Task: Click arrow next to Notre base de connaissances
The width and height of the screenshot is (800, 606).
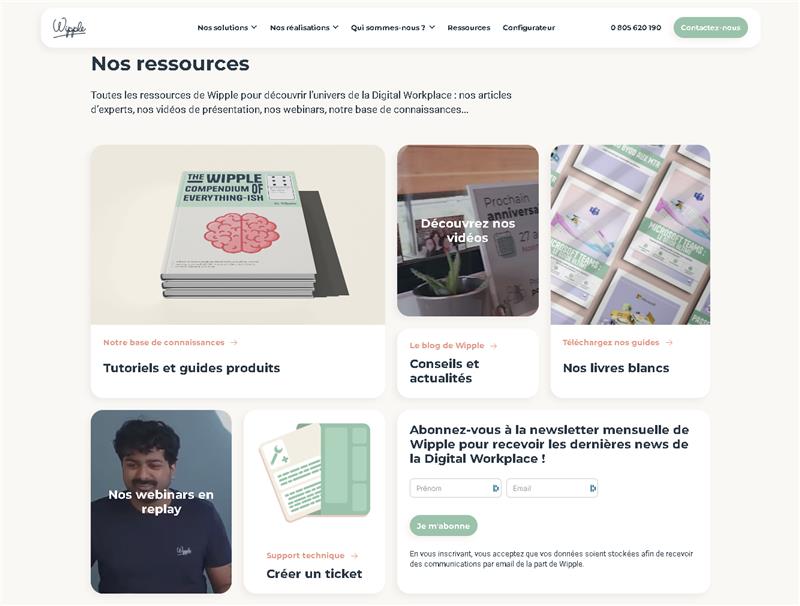Action: pyautogui.click(x=234, y=342)
